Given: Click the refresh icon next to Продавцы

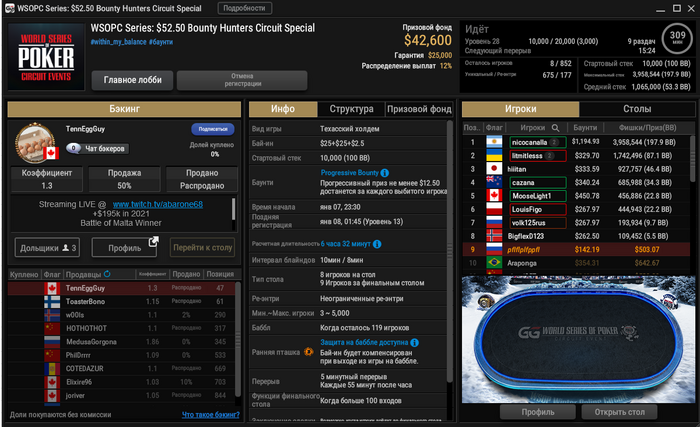Looking at the screenshot, I should tap(107, 274).
